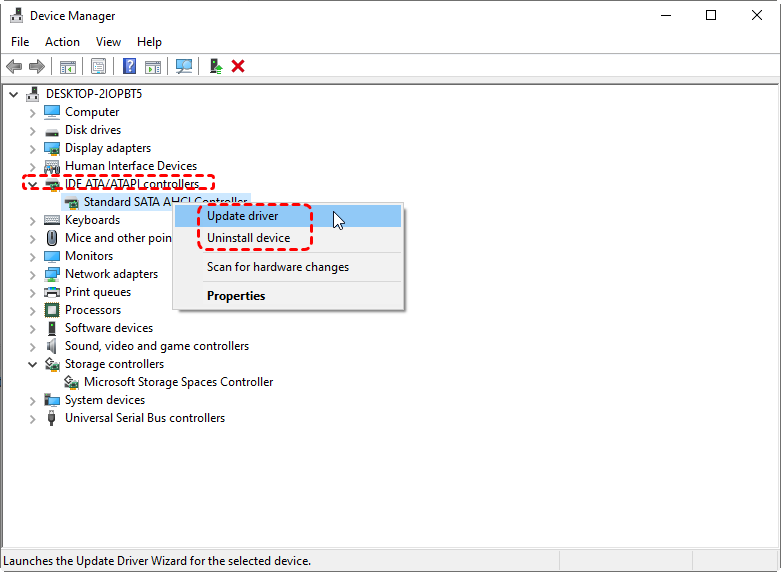
Task: Expand Universal Serial Bus controllers
Action: pos(33,418)
